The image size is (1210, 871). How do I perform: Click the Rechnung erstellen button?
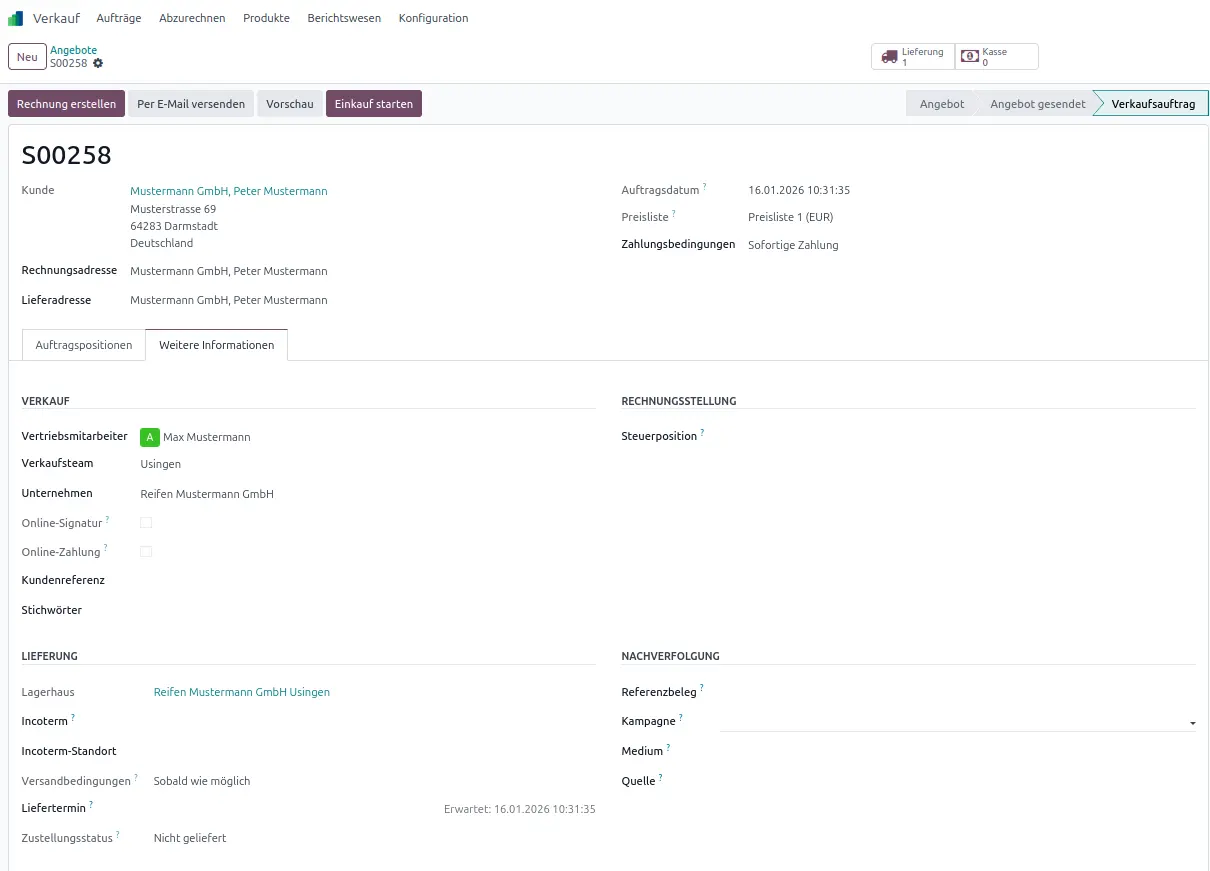pos(67,104)
